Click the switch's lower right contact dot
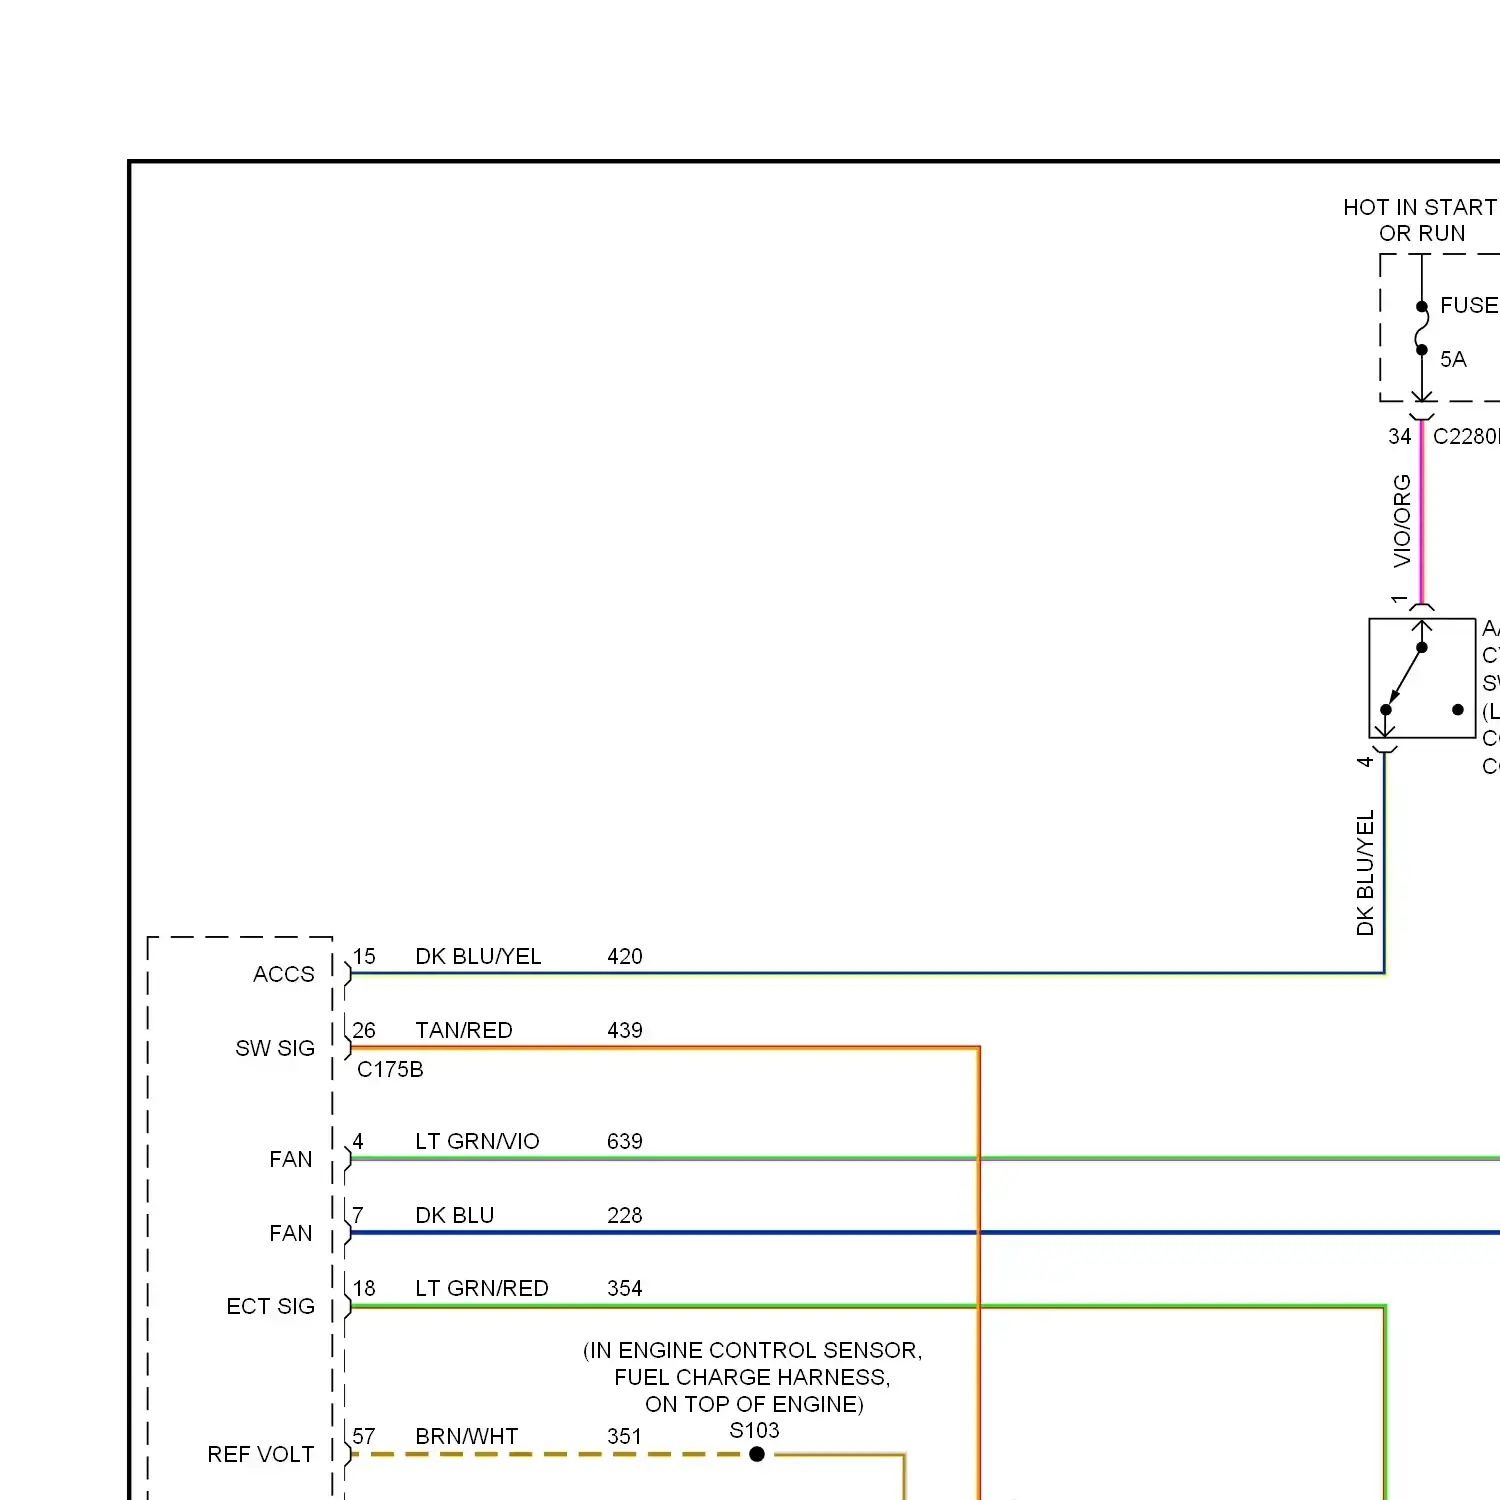This screenshot has width=1500, height=1500. point(1458,710)
